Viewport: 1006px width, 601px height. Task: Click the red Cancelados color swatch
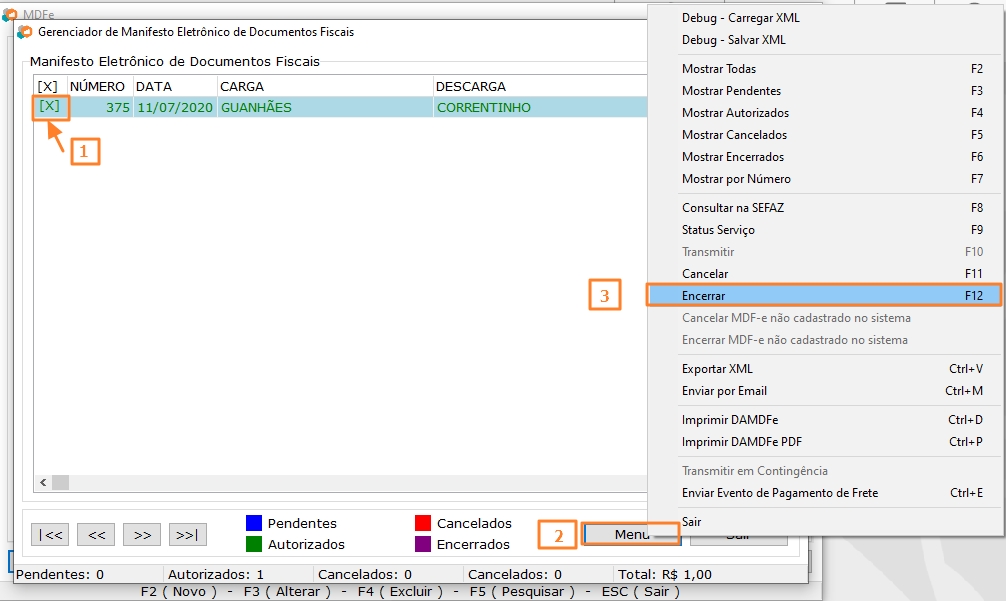click(423, 523)
